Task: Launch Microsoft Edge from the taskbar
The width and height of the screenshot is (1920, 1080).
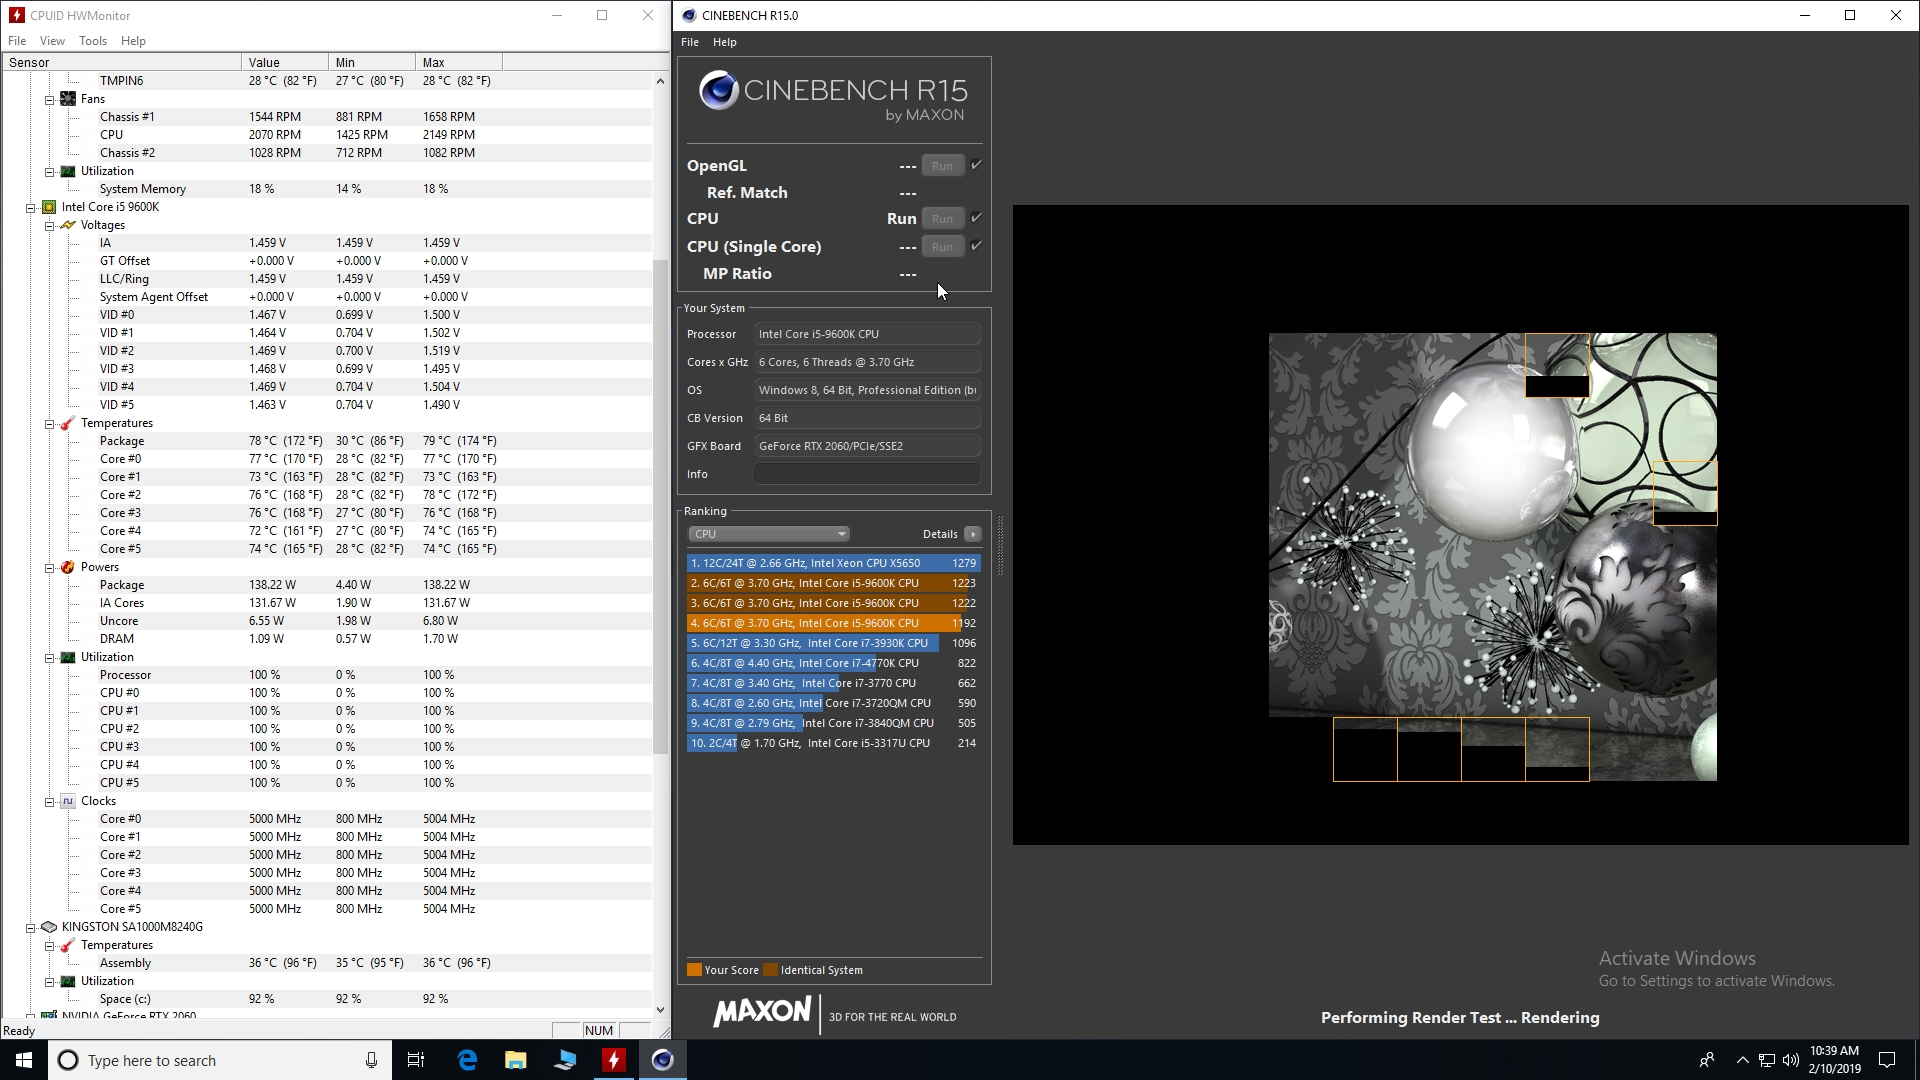Action: (x=467, y=1060)
